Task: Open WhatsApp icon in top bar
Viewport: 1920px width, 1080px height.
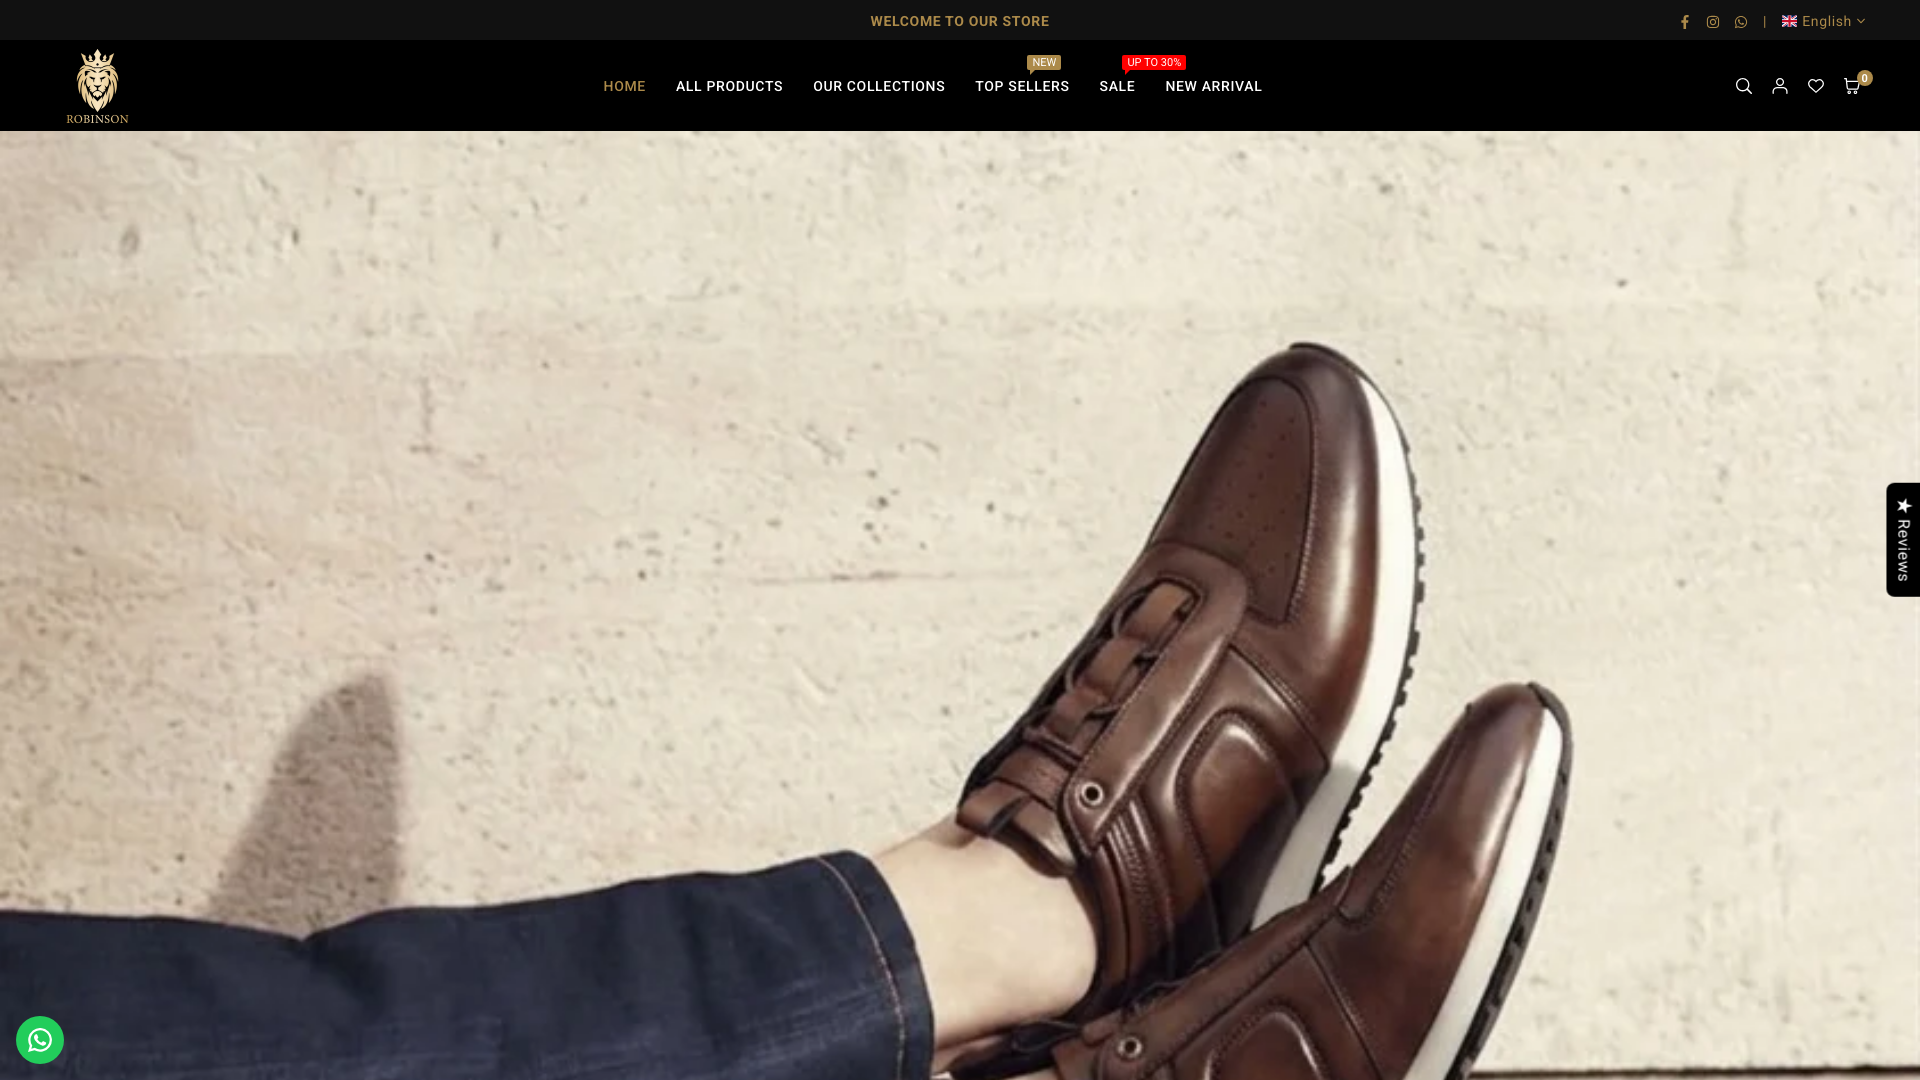Action: tap(1740, 22)
